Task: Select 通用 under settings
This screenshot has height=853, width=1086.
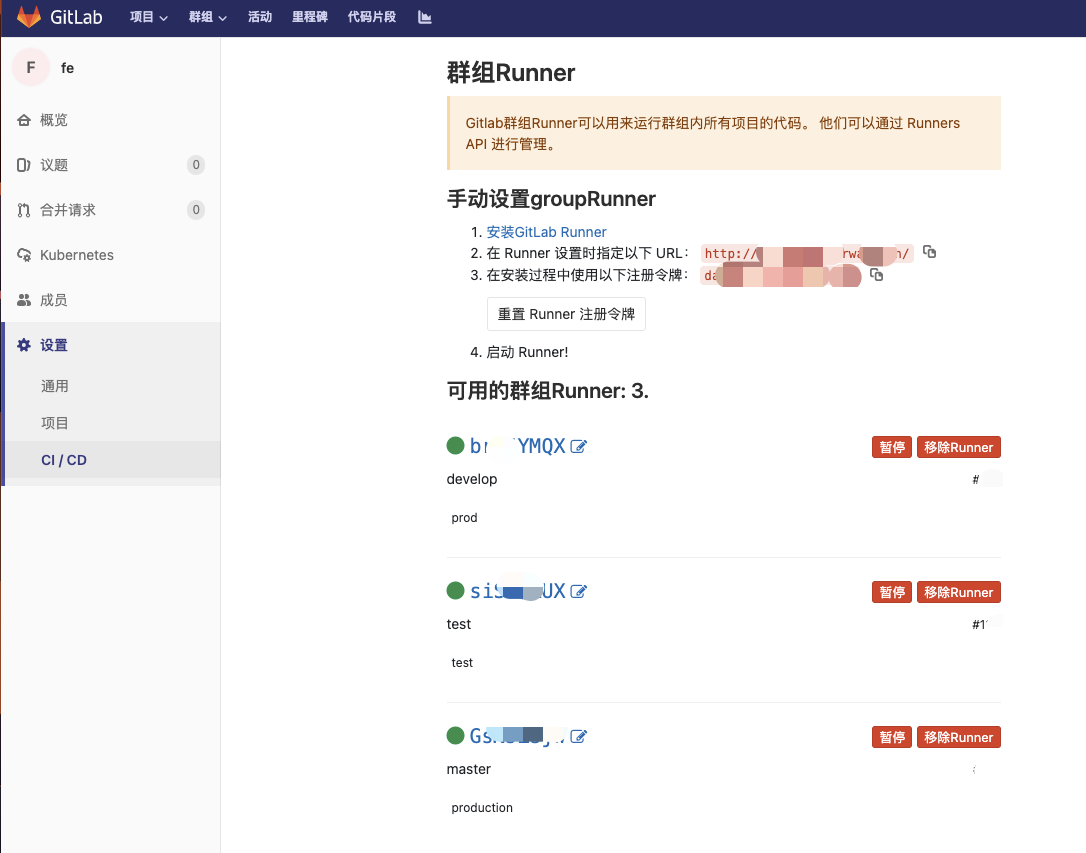Action: click(x=55, y=386)
